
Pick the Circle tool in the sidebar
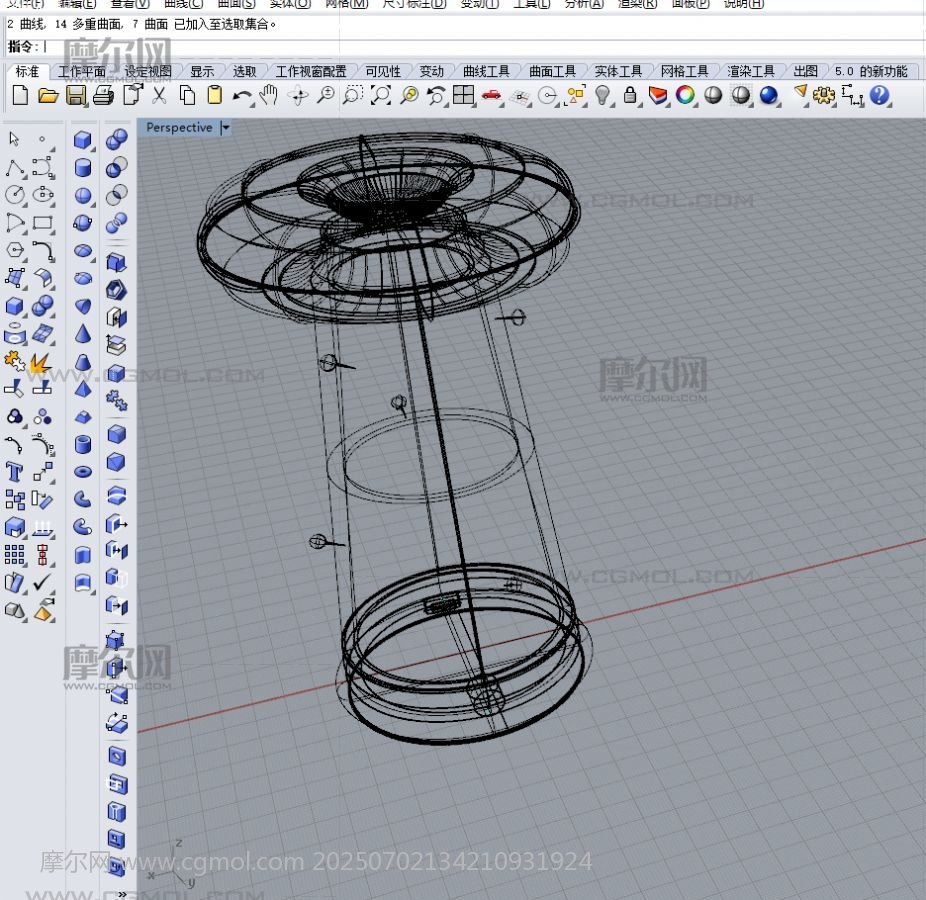[x=15, y=195]
